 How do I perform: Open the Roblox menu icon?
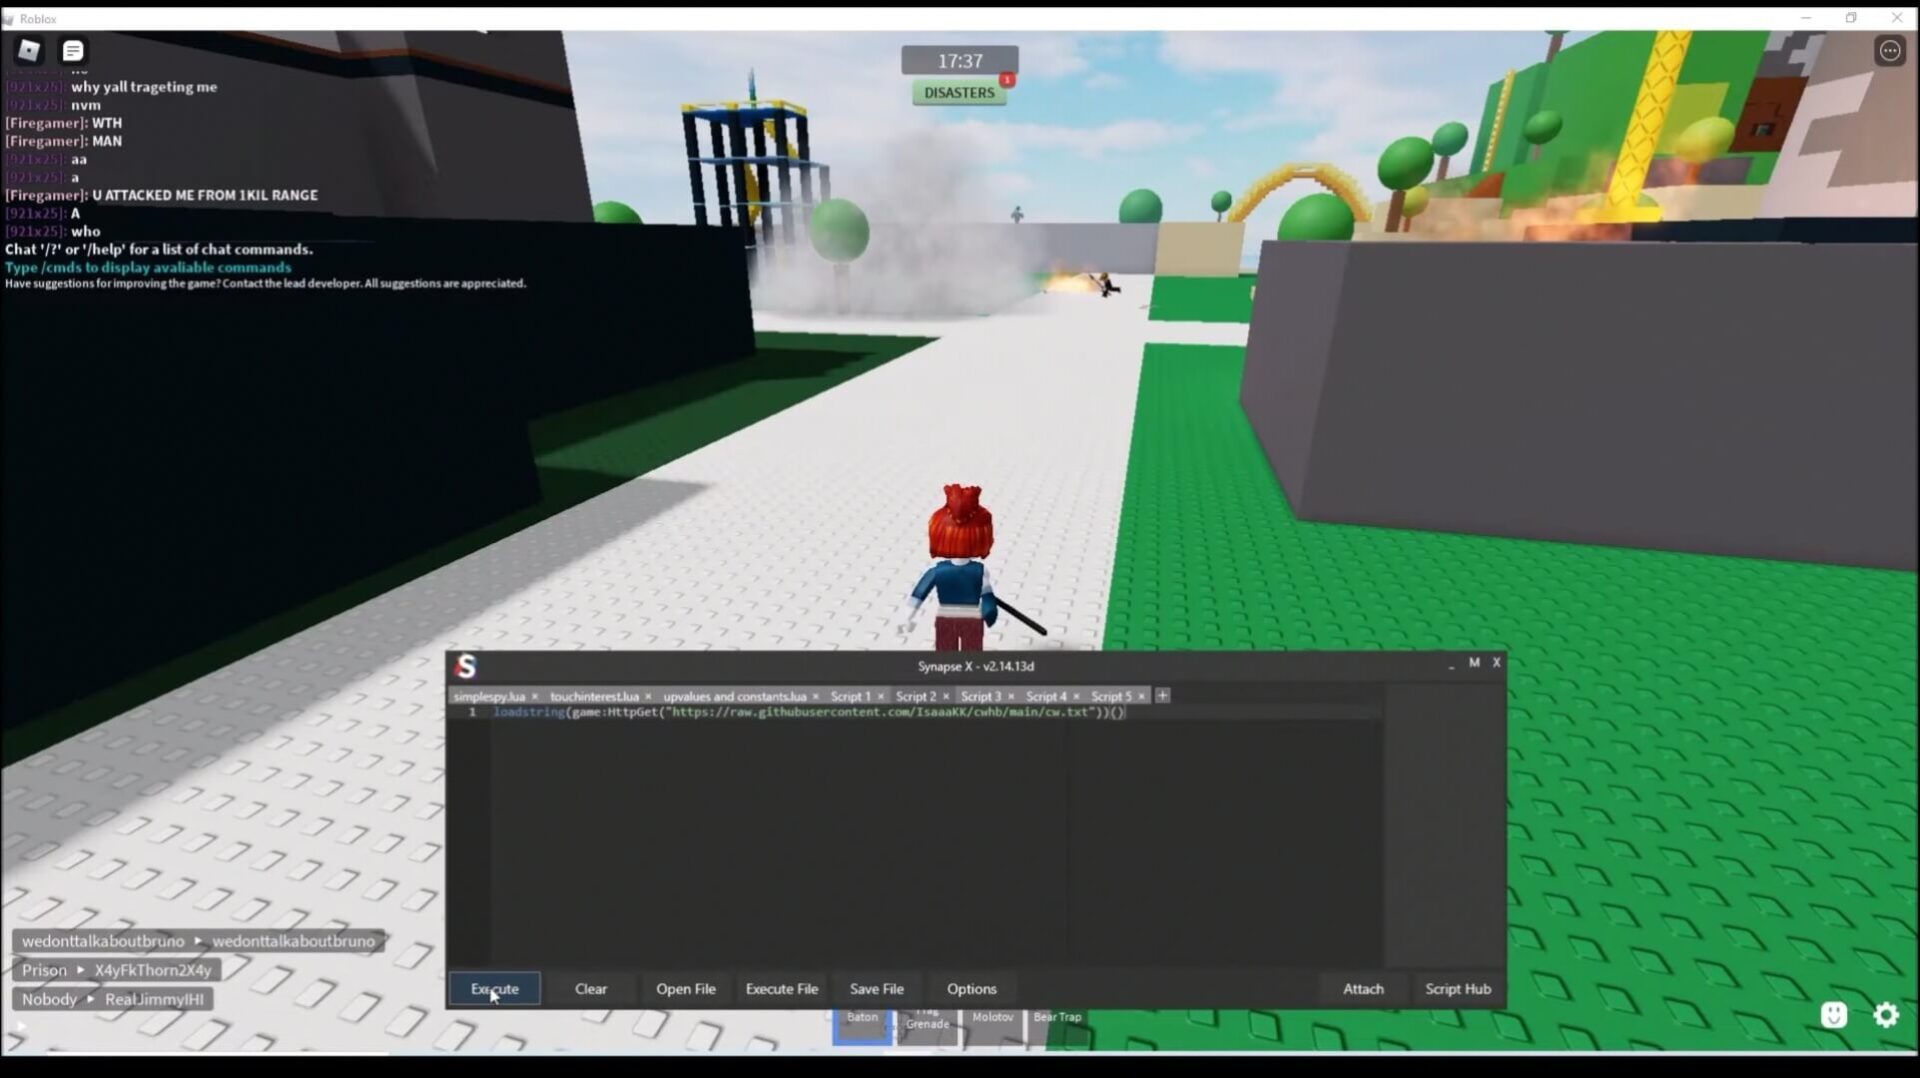click(x=29, y=50)
